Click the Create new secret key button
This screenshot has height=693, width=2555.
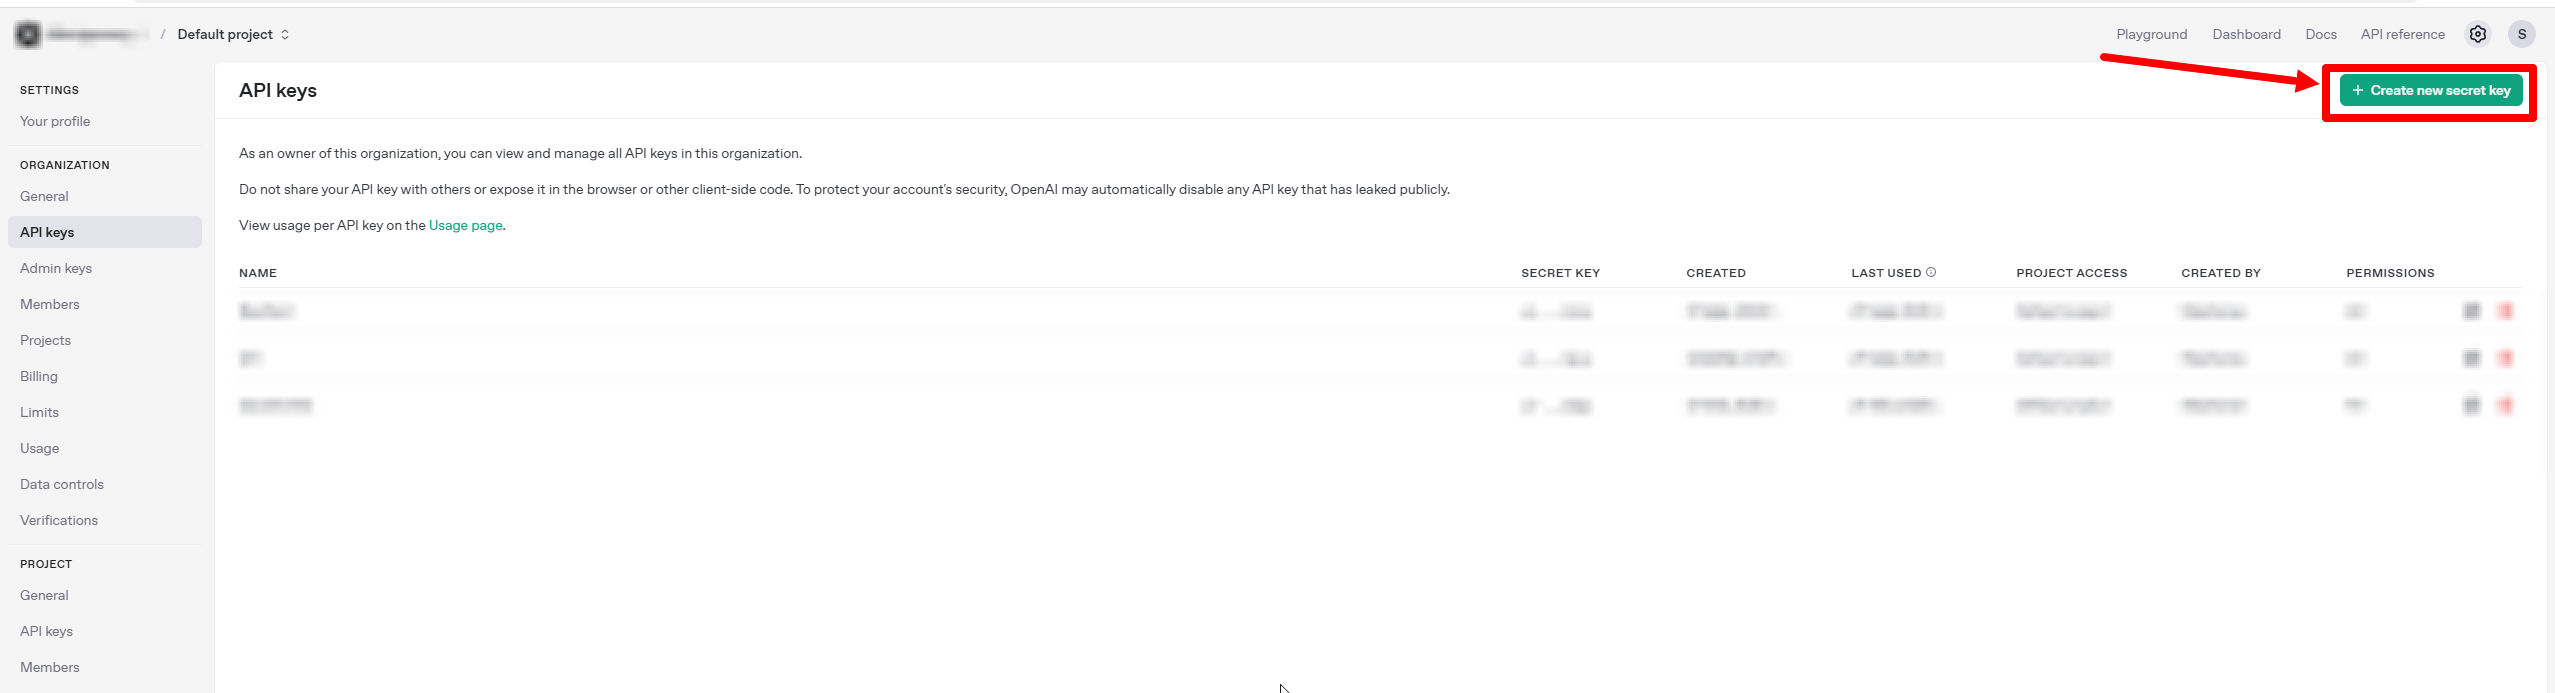(x=2430, y=90)
